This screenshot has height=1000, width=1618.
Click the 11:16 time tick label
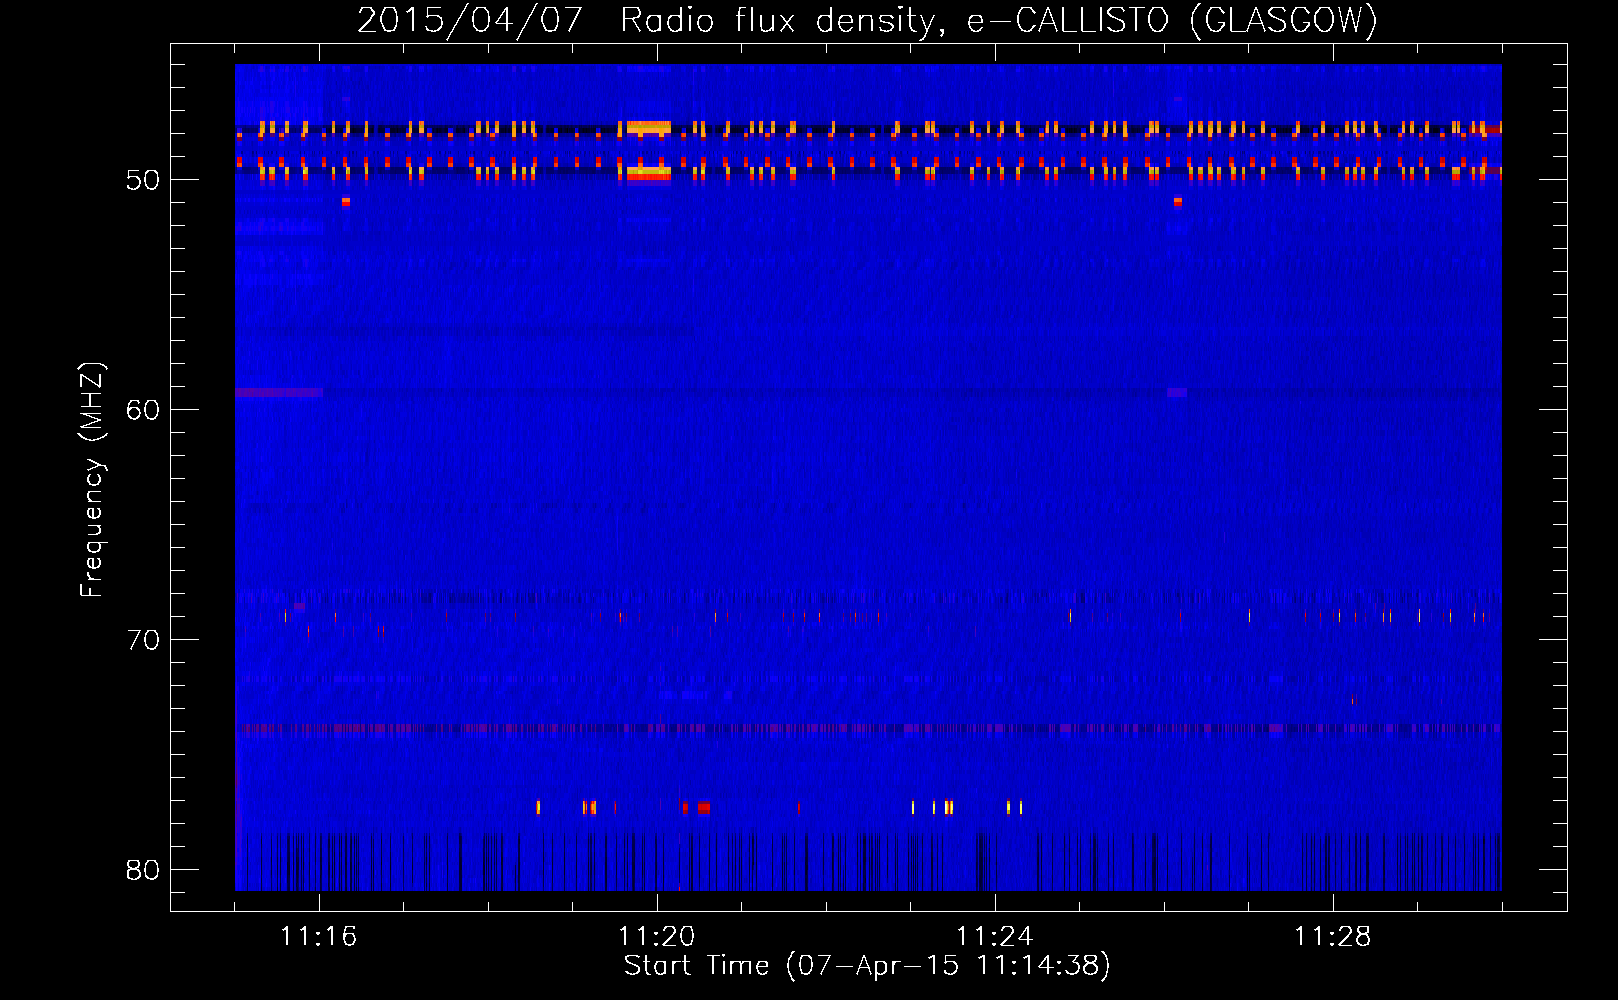(318, 937)
